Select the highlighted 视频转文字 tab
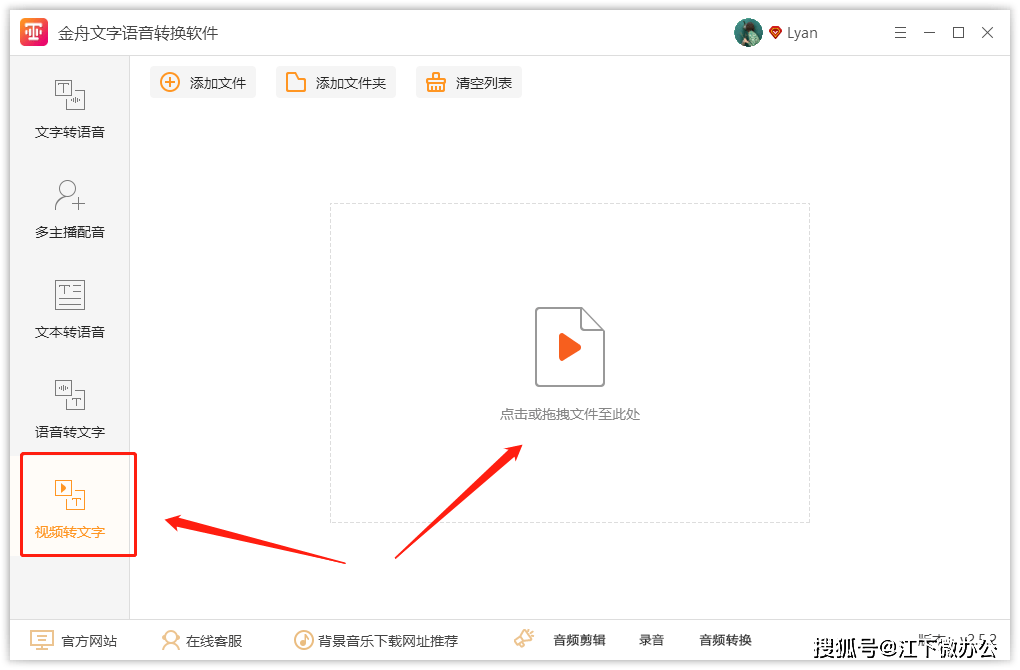The width and height of the screenshot is (1020, 670). 70,506
